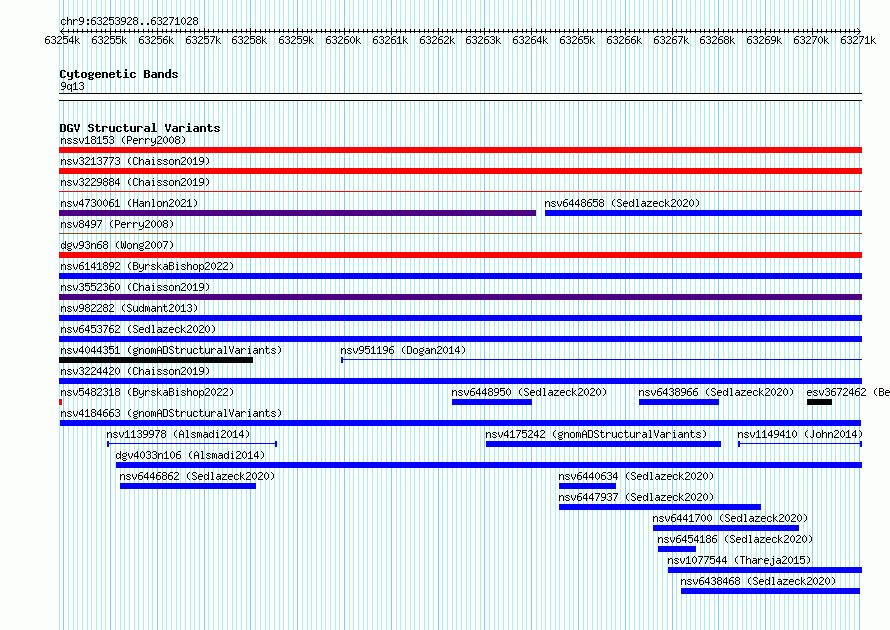The width and height of the screenshot is (890, 630).
Task: Open the nsv4184663 (gnomADStructuralVariants) label
Action: (171, 413)
